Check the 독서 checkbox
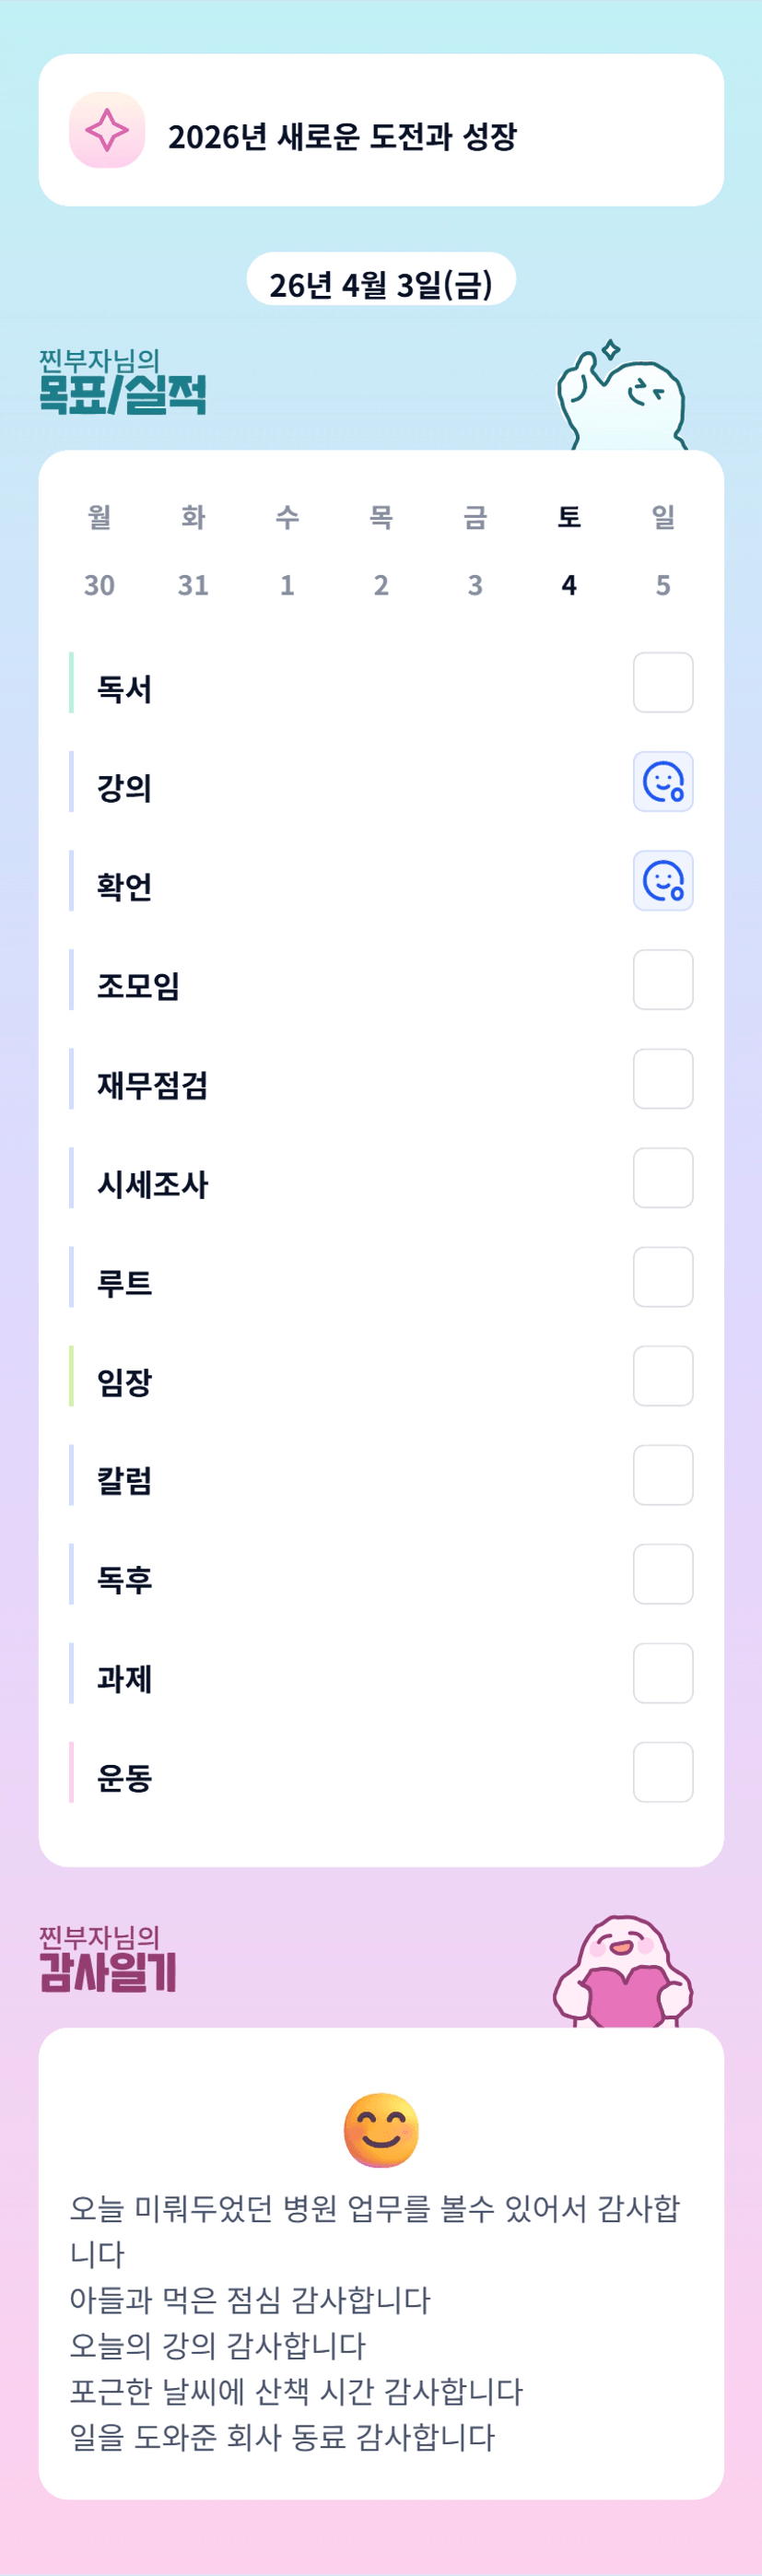The width and height of the screenshot is (762, 2576). 663,682
